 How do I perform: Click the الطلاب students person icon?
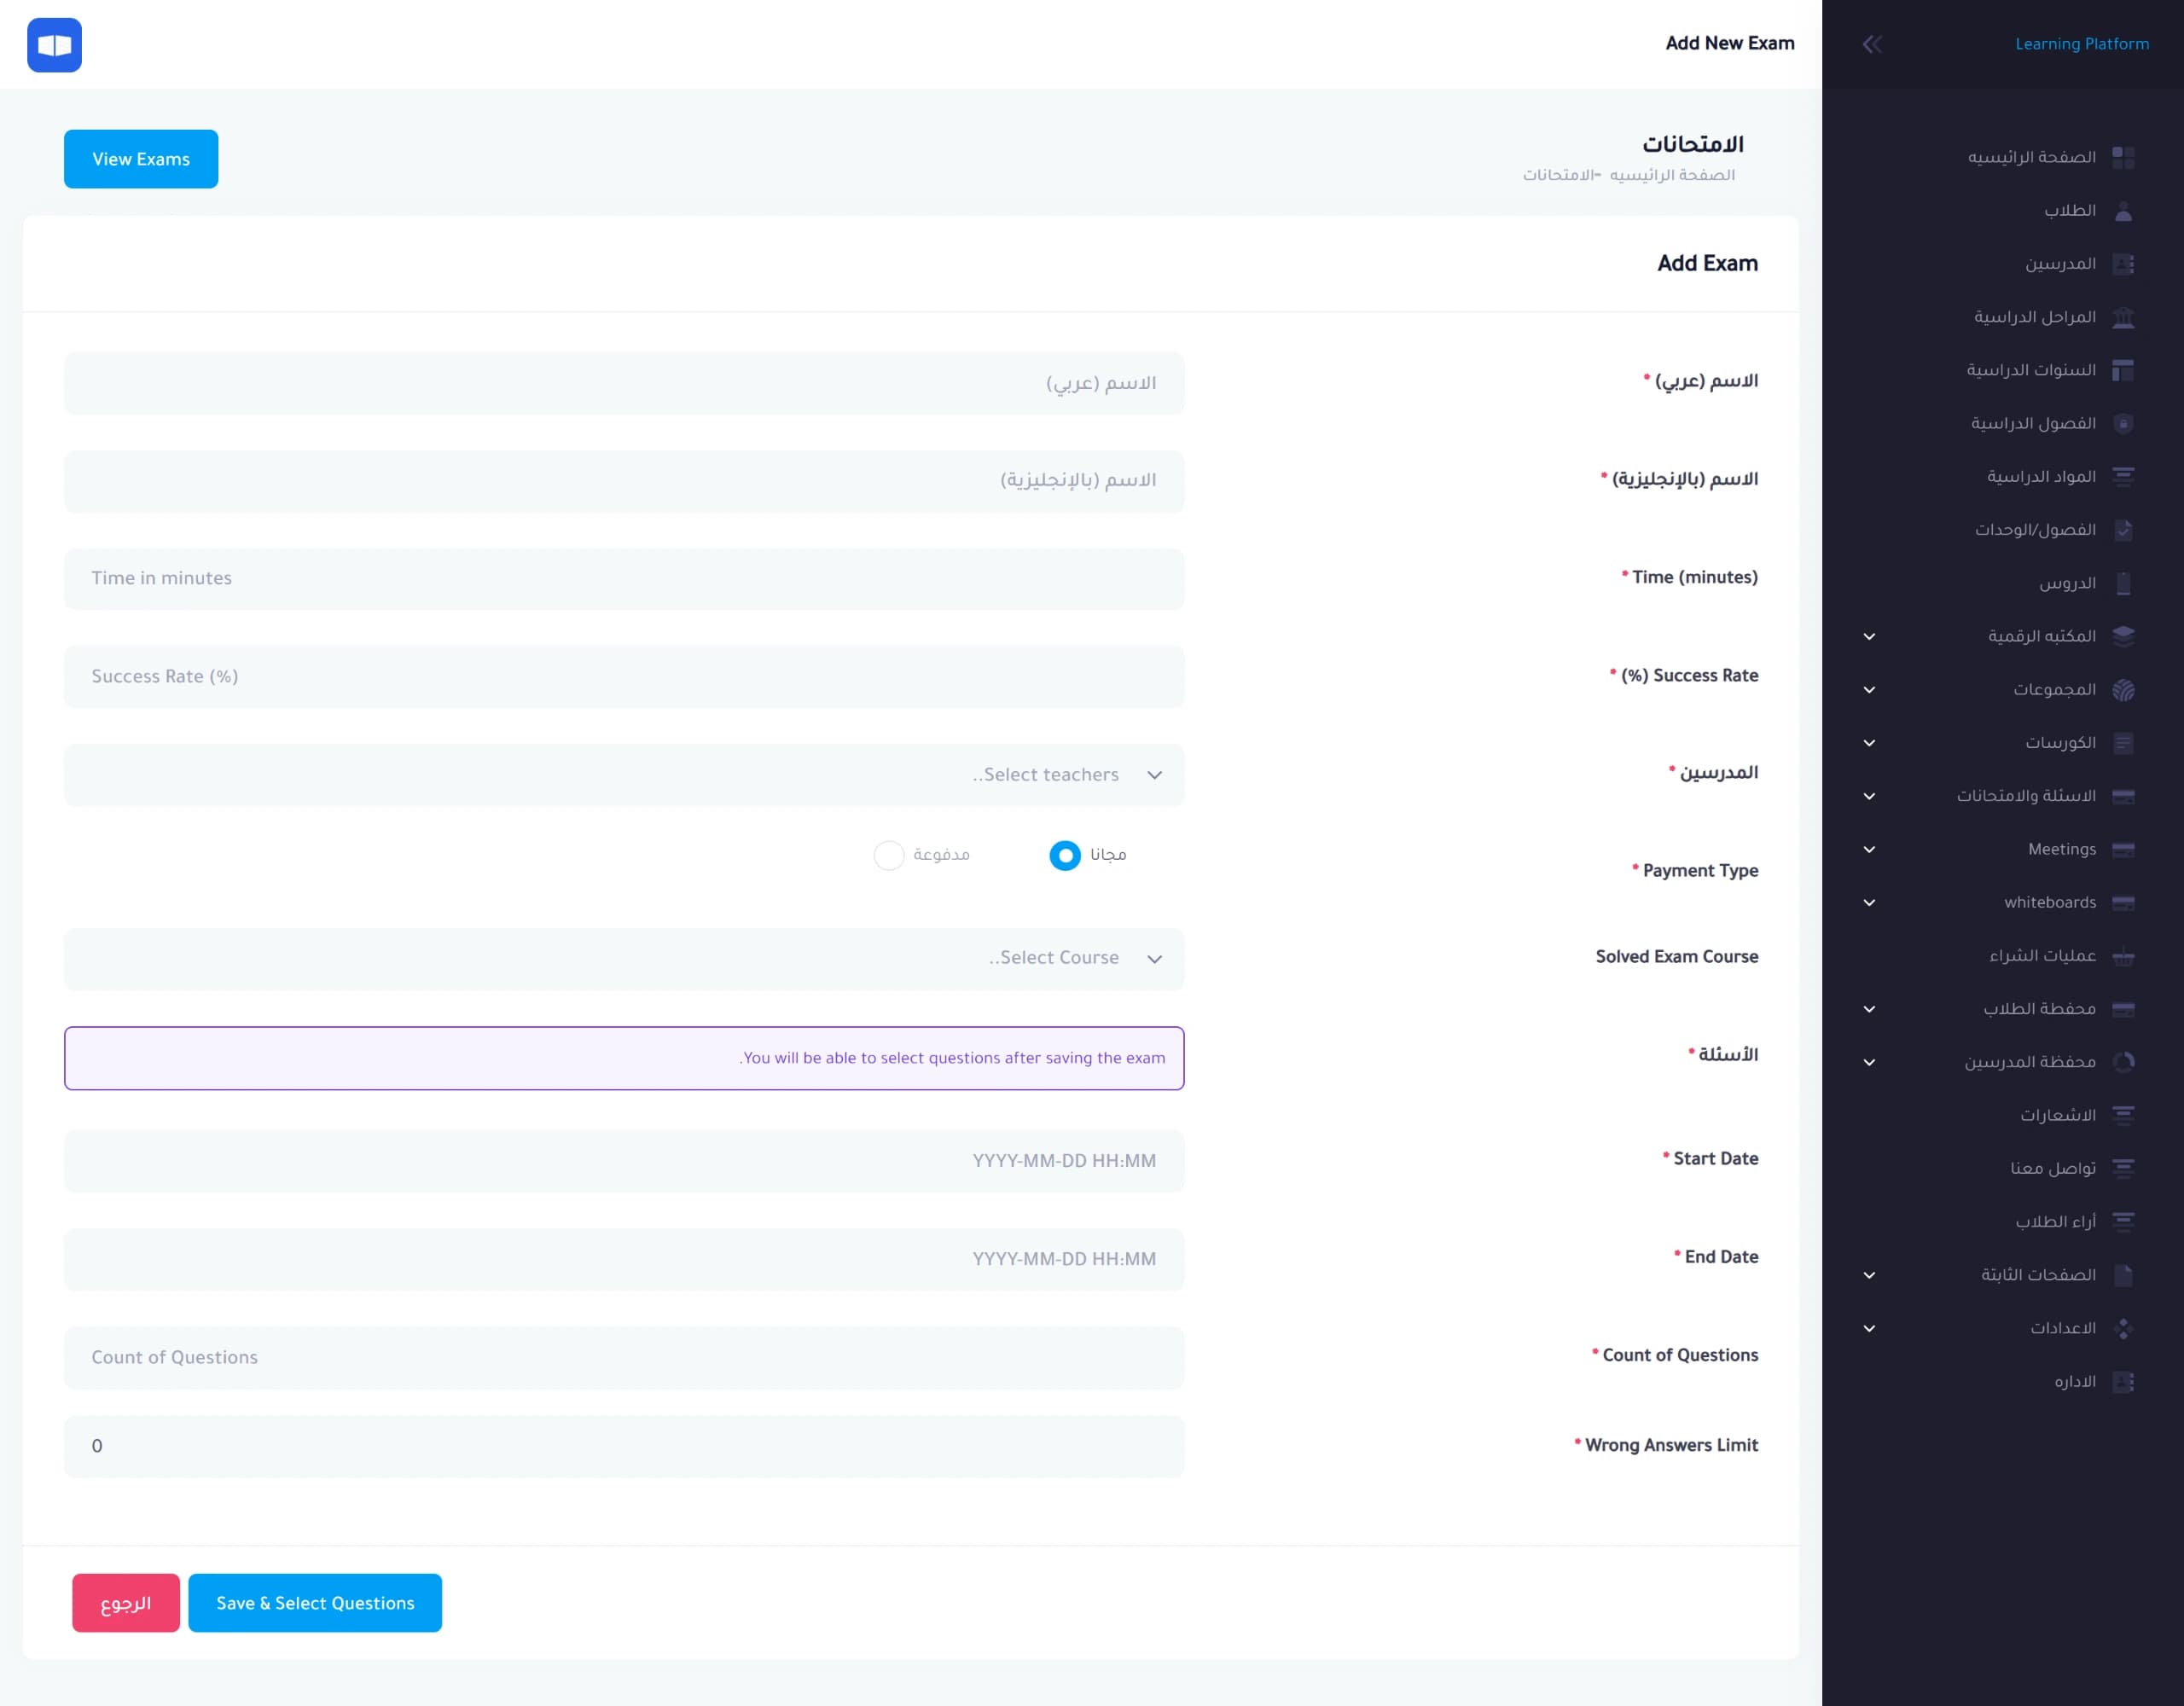tap(2123, 211)
